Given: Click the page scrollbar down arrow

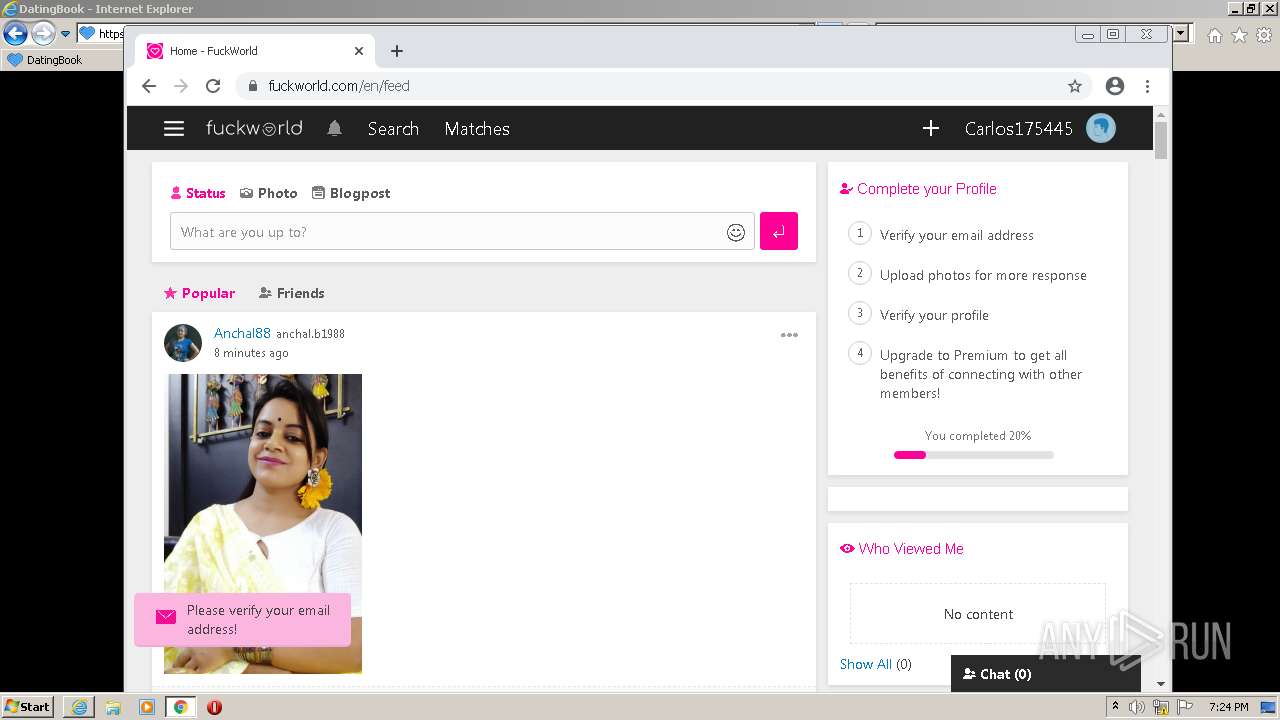Looking at the screenshot, I should 1160,684.
